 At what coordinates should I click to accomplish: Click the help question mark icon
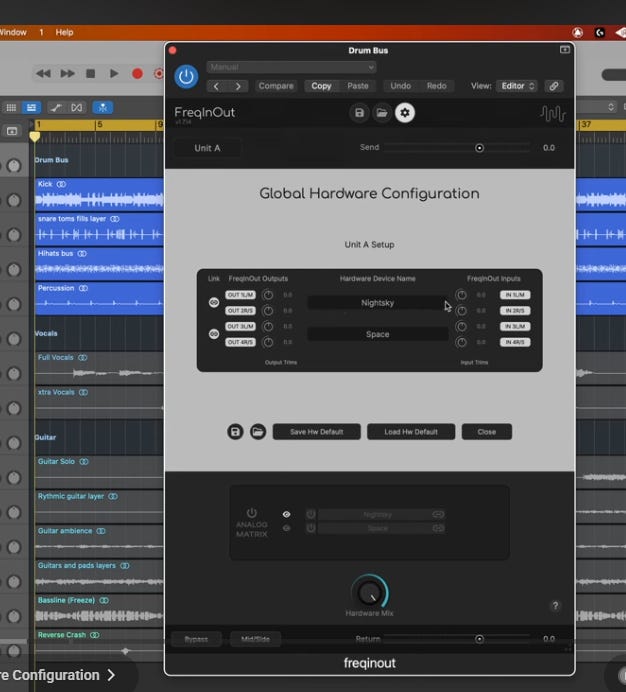tap(555, 606)
